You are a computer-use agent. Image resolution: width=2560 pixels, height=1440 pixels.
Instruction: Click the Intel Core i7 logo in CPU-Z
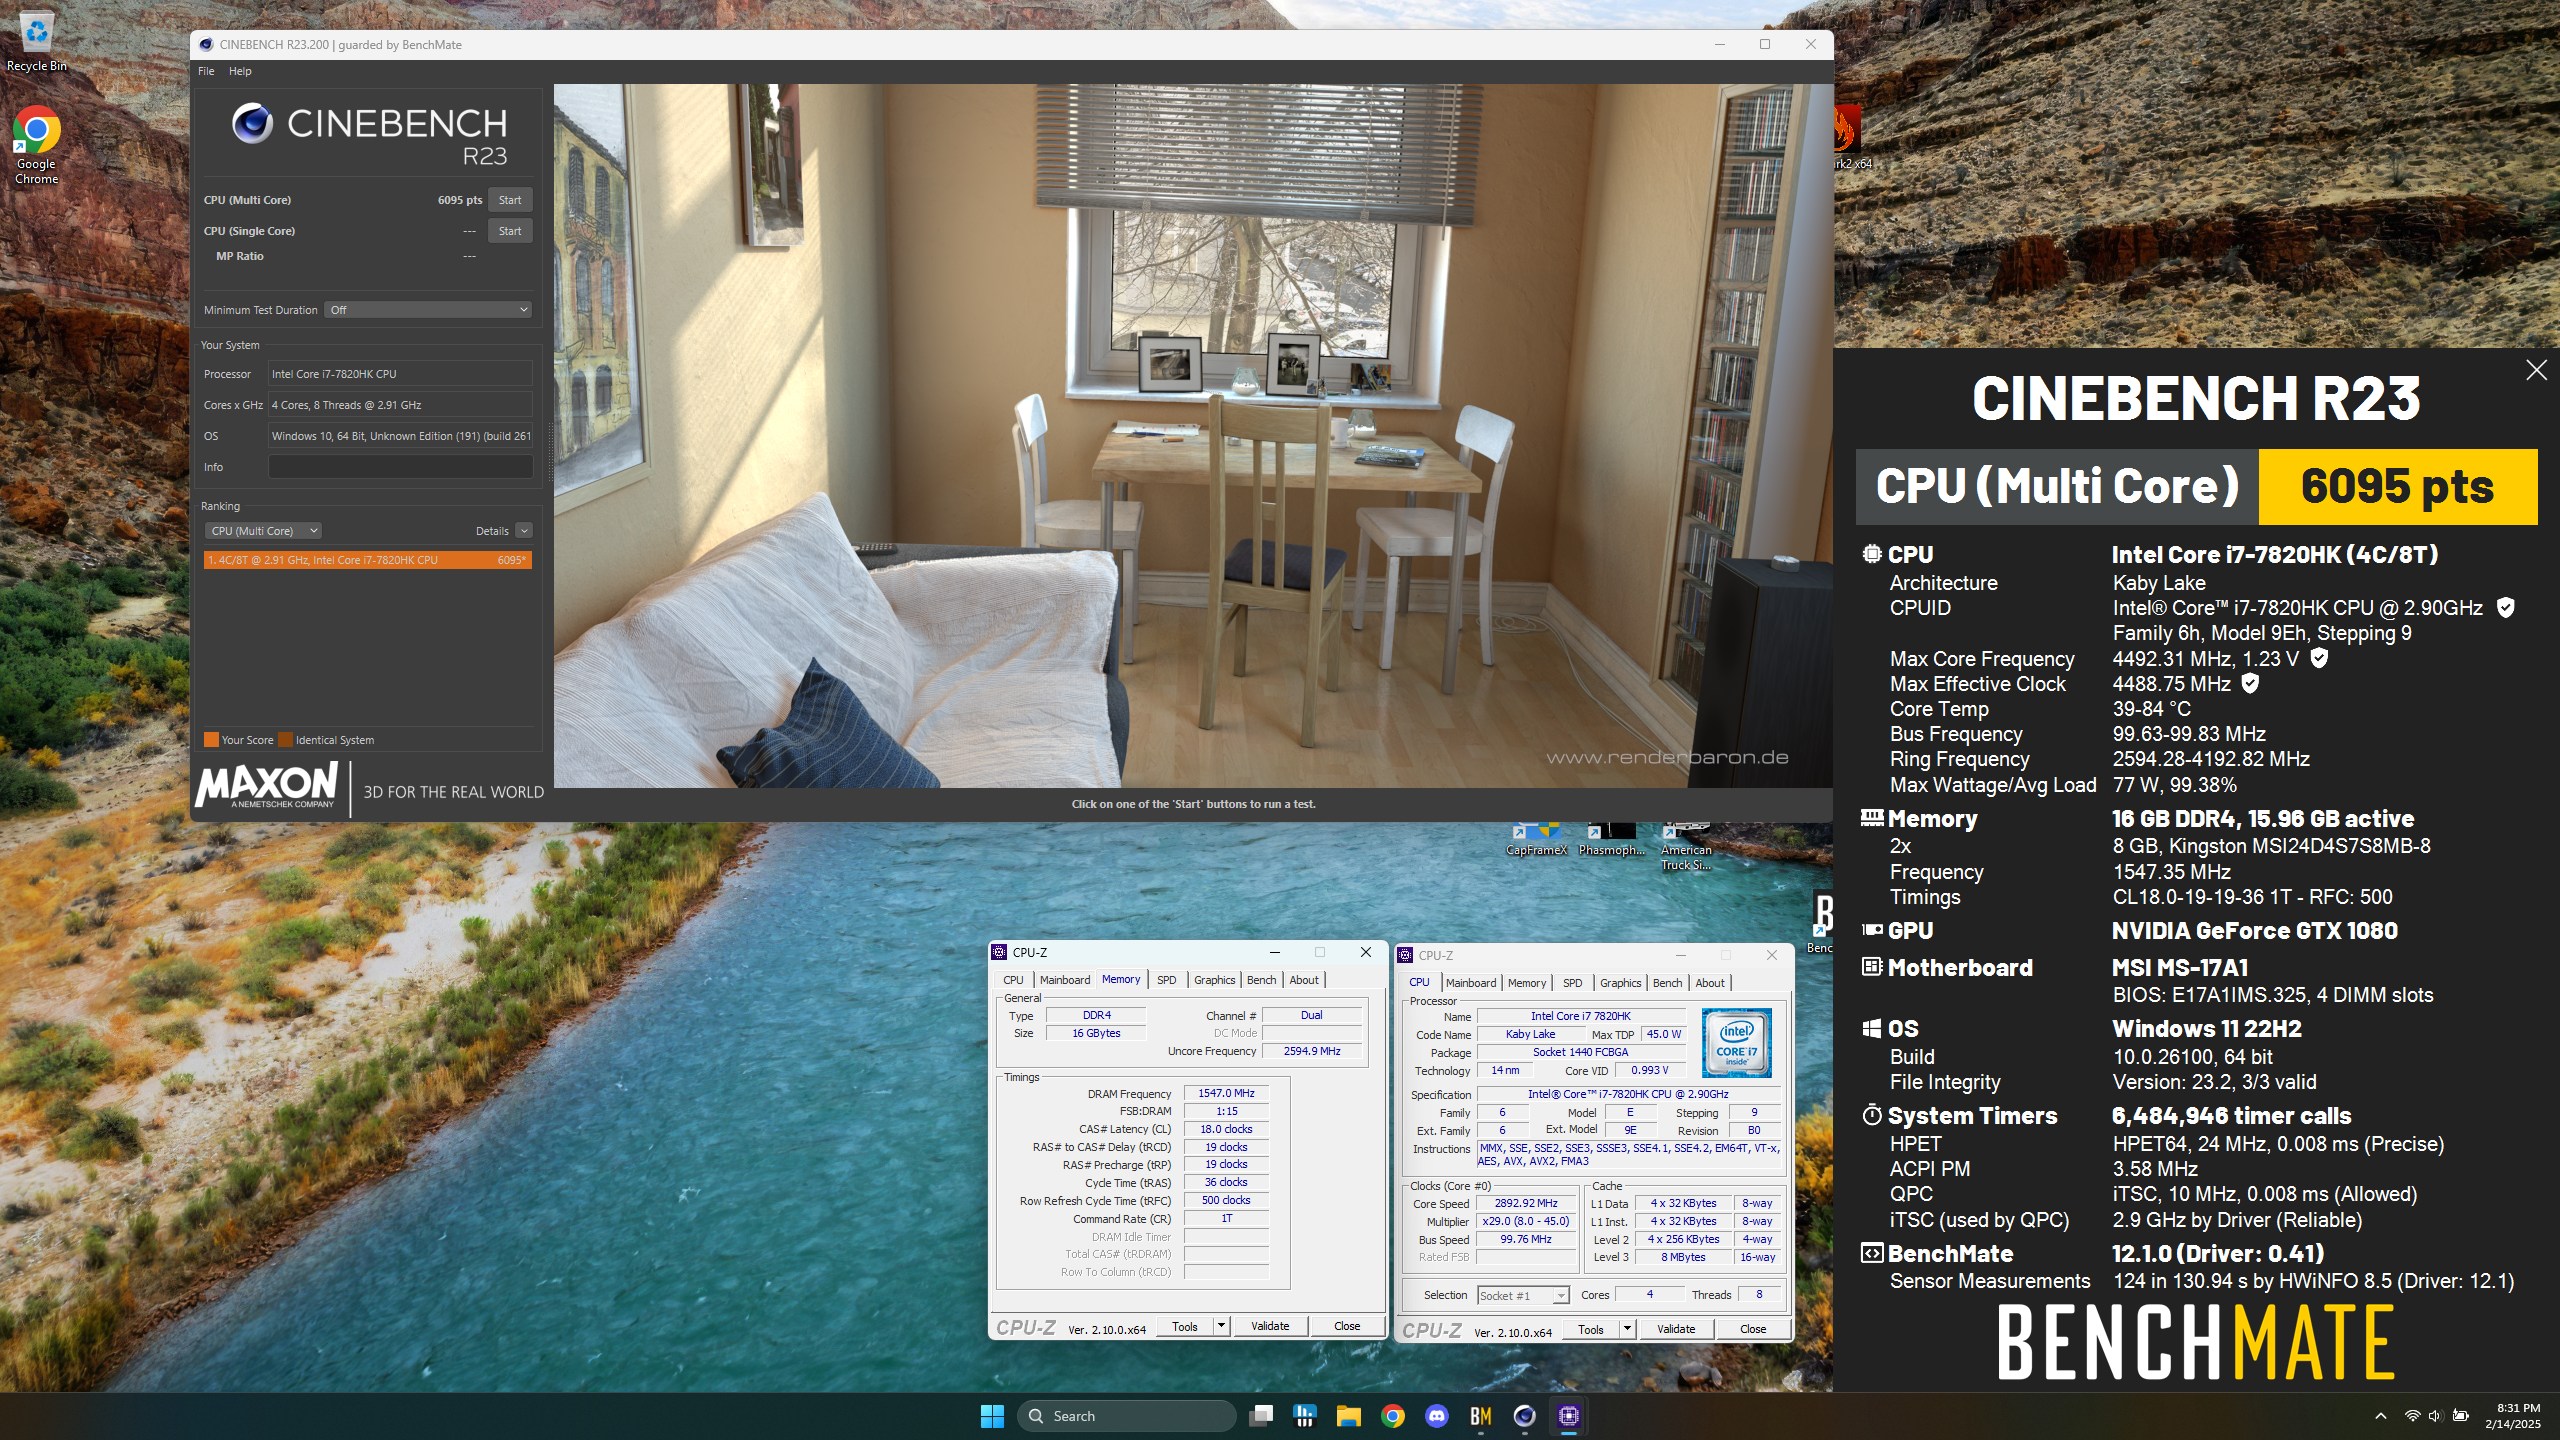point(1737,1042)
